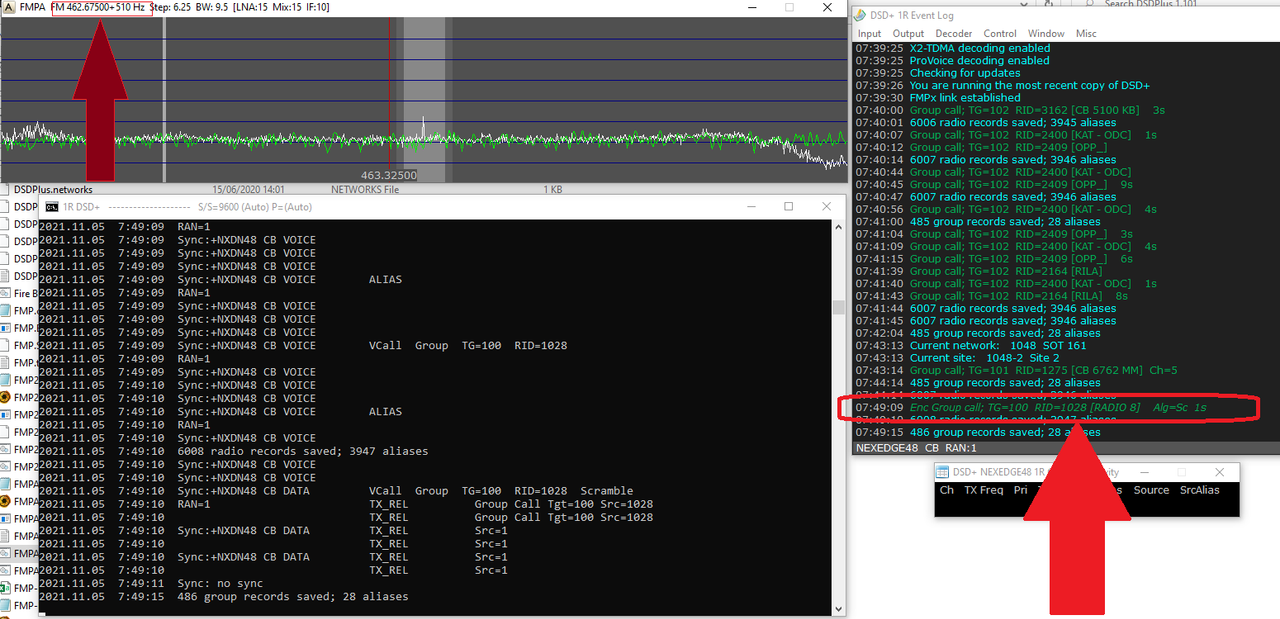Click the 463.32500 frequency label on spectrum
The image size is (1280, 619).
point(389,175)
